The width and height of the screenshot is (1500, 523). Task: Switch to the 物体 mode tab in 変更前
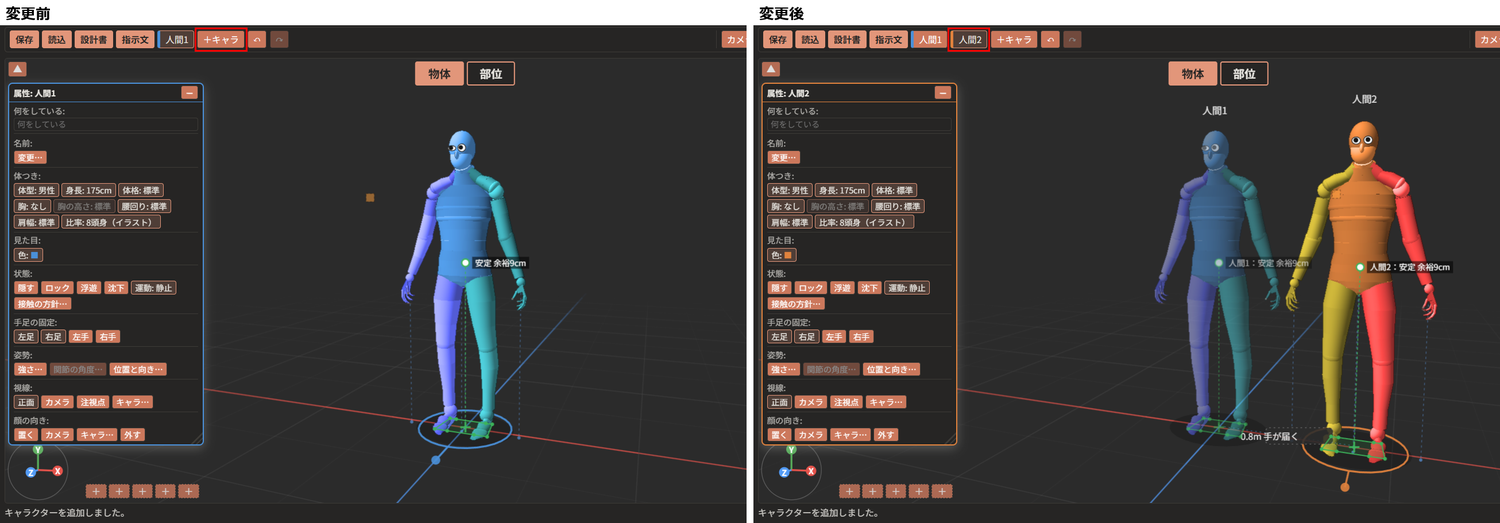(x=439, y=74)
